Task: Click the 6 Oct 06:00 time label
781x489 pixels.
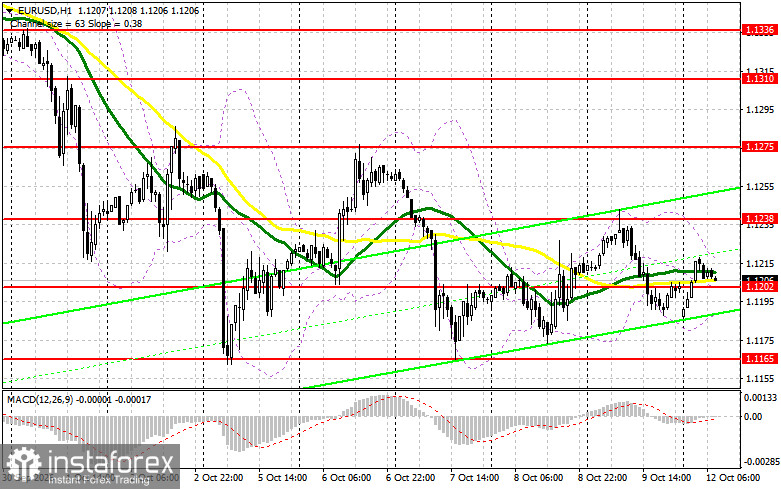Action: pyautogui.click(x=346, y=478)
